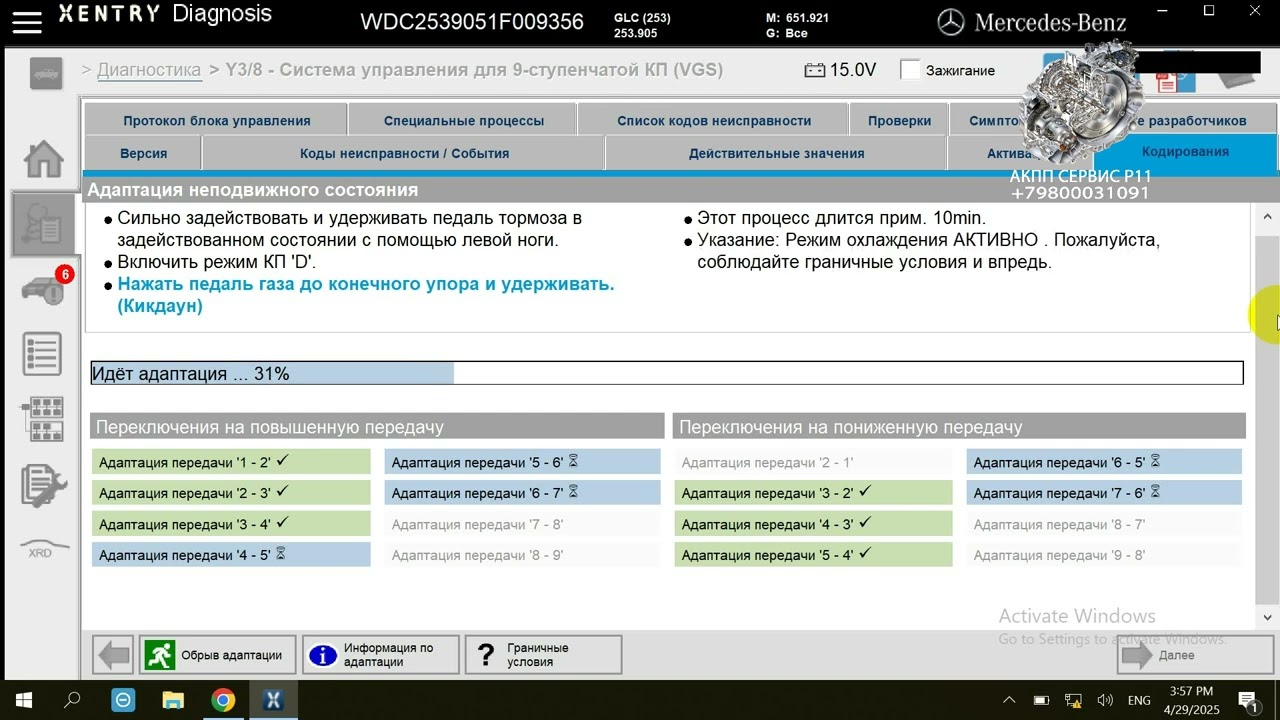
Task: Open Информация по адаптации button
Action: 381,655
